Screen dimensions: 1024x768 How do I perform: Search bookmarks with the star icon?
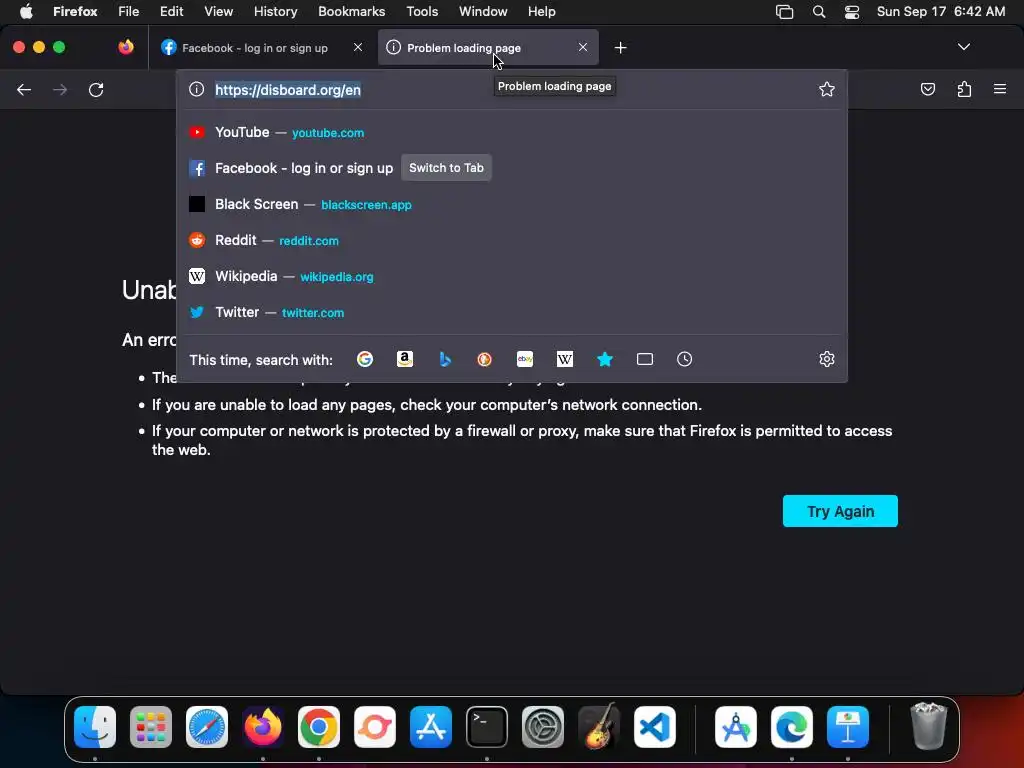605,359
